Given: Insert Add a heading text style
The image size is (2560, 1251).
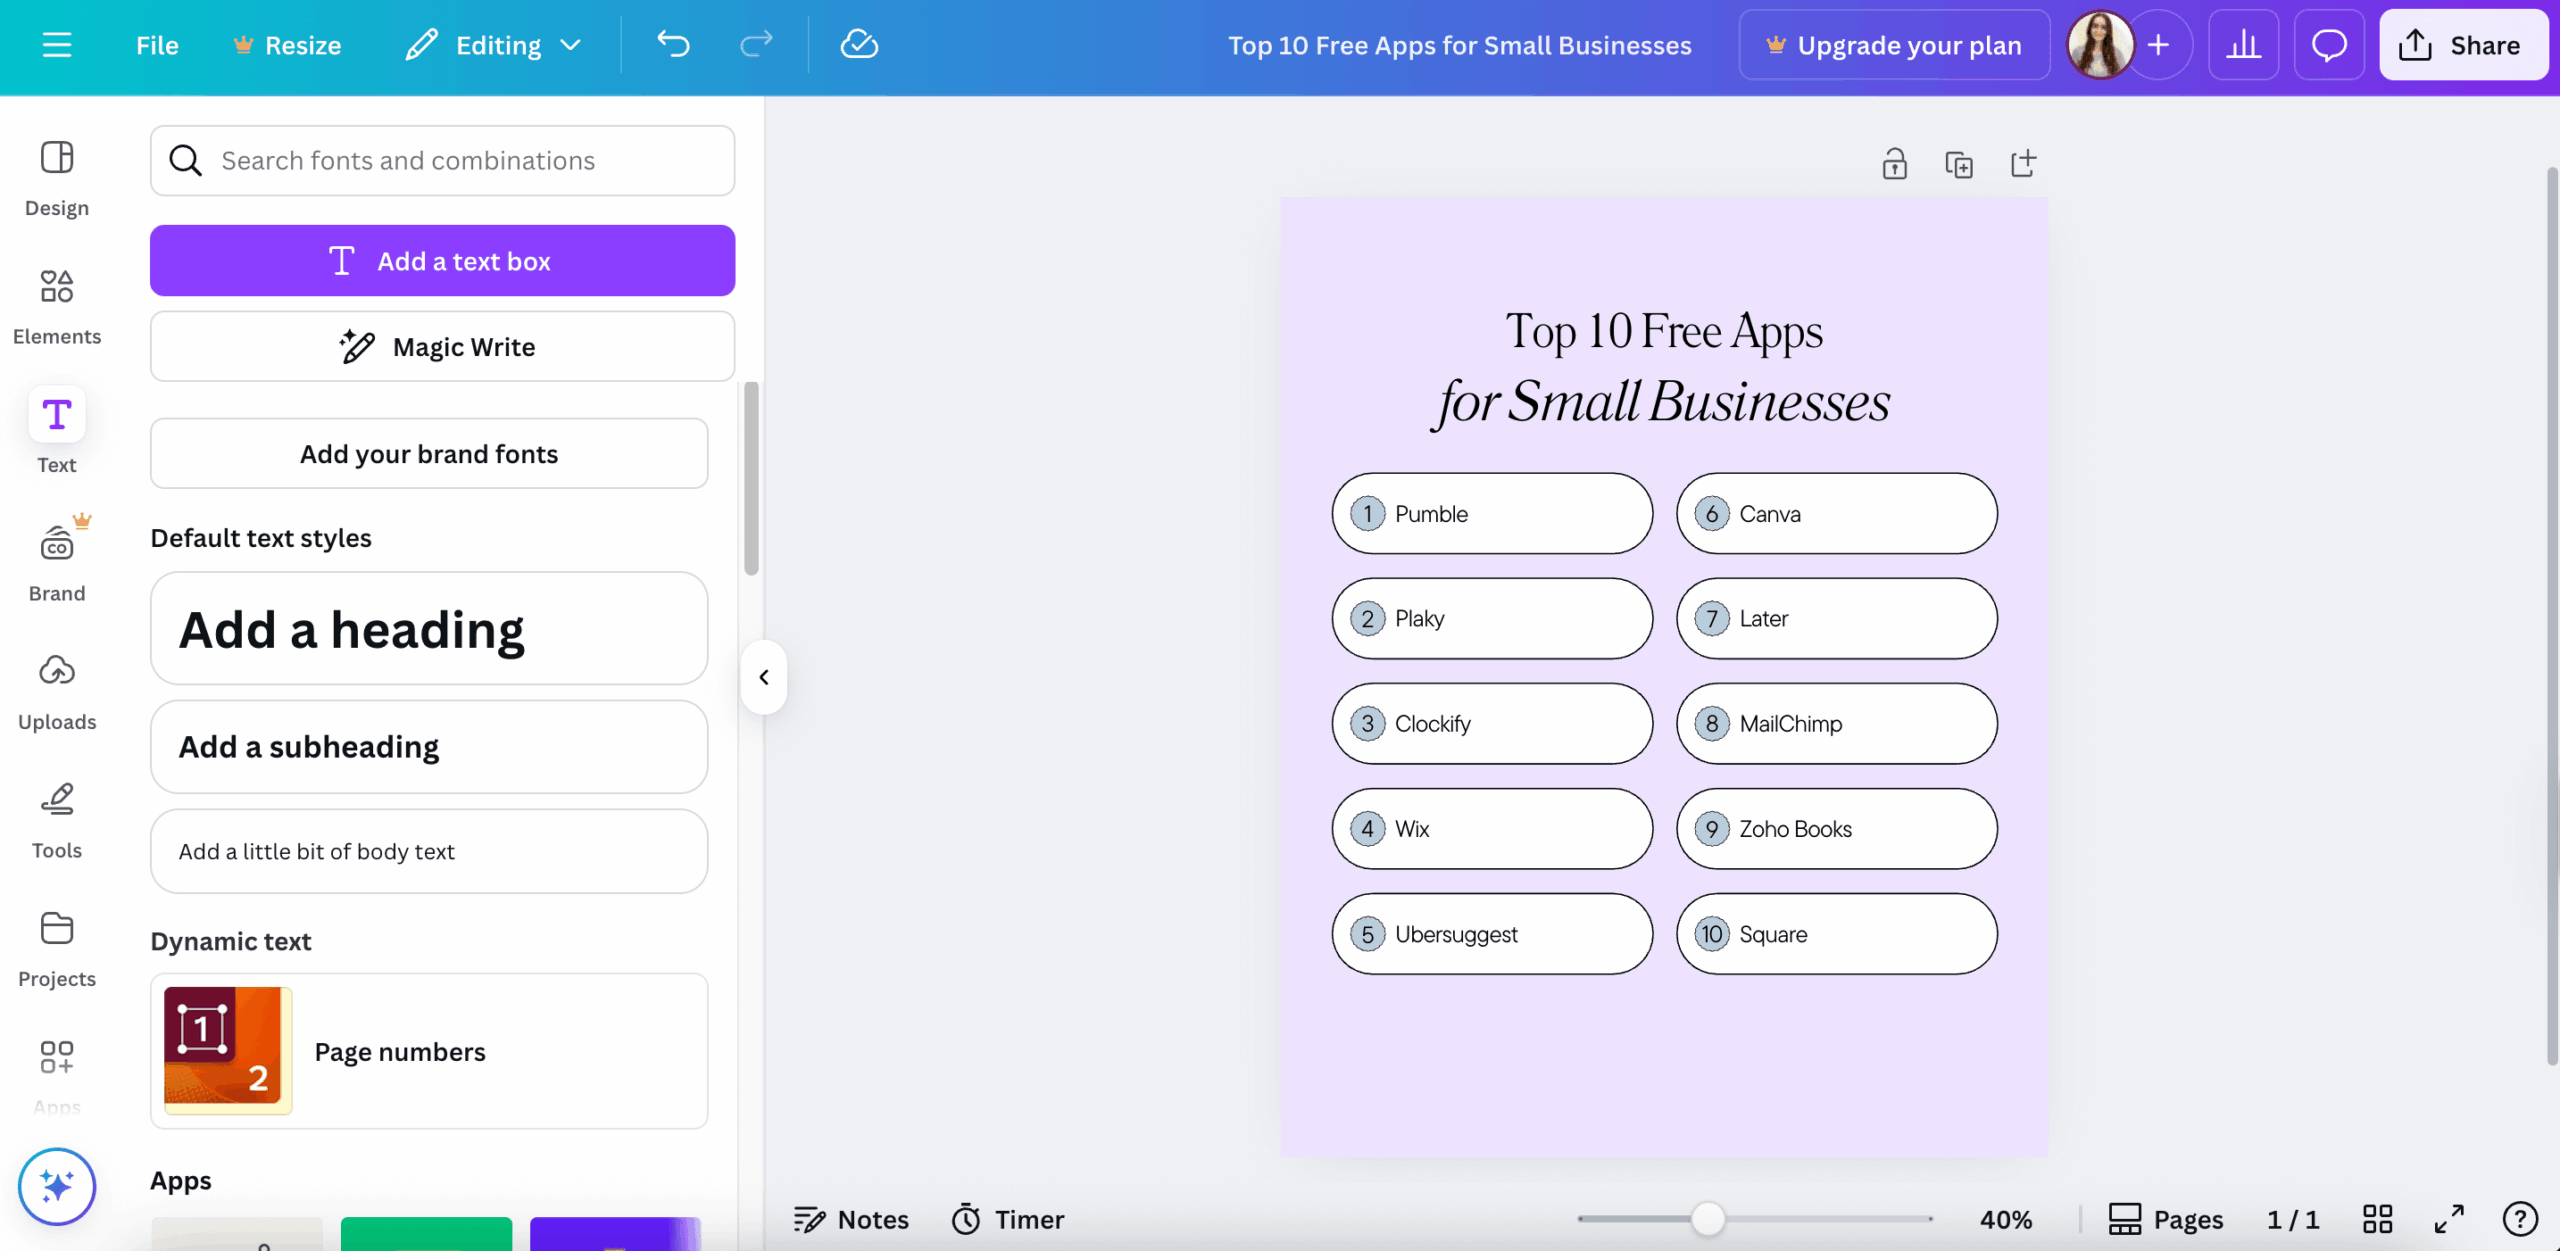Looking at the screenshot, I should click(x=429, y=629).
